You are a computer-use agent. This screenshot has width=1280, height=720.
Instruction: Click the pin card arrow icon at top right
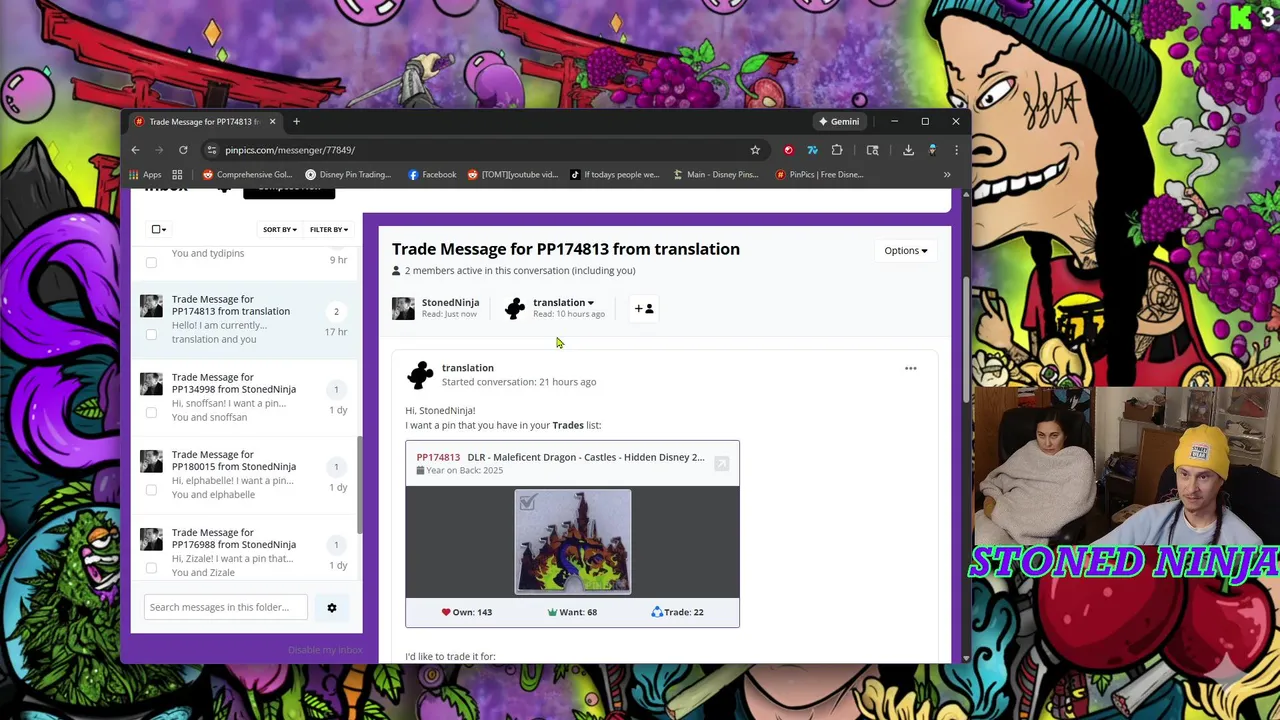[x=721, y=463]
